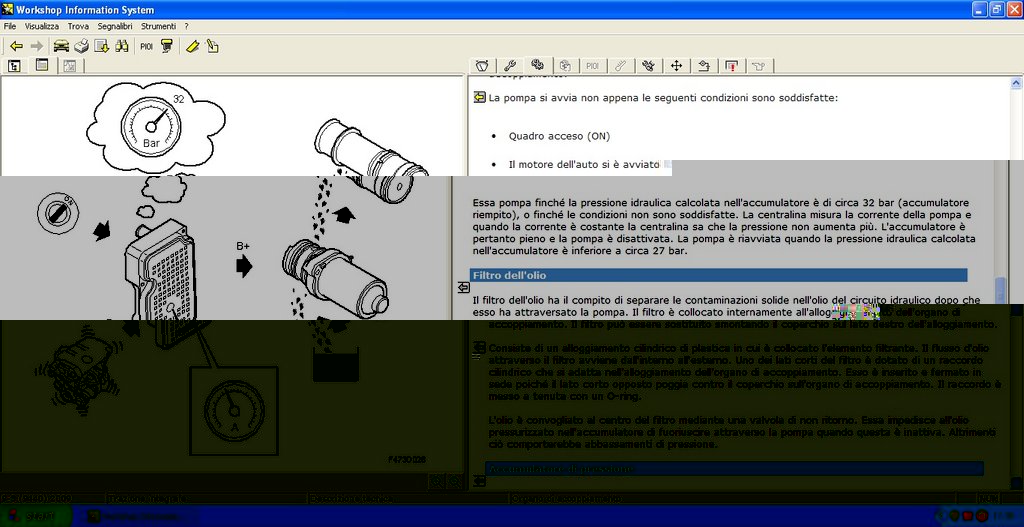Select the yellow highlighter marker tool

tap(192, 46)
